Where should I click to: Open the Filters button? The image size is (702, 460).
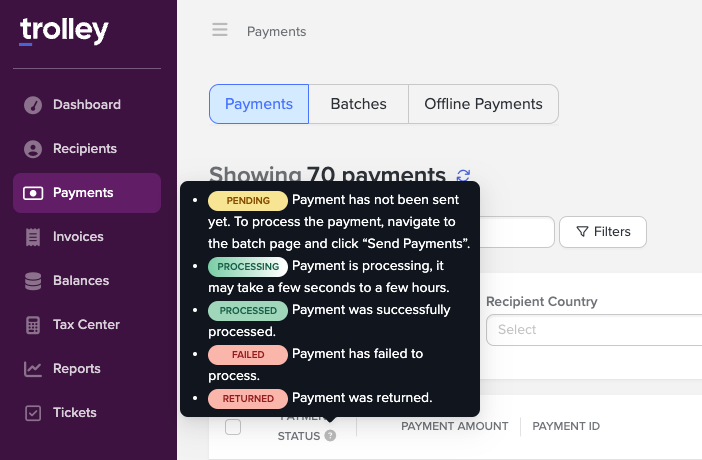tap(603, 232)
